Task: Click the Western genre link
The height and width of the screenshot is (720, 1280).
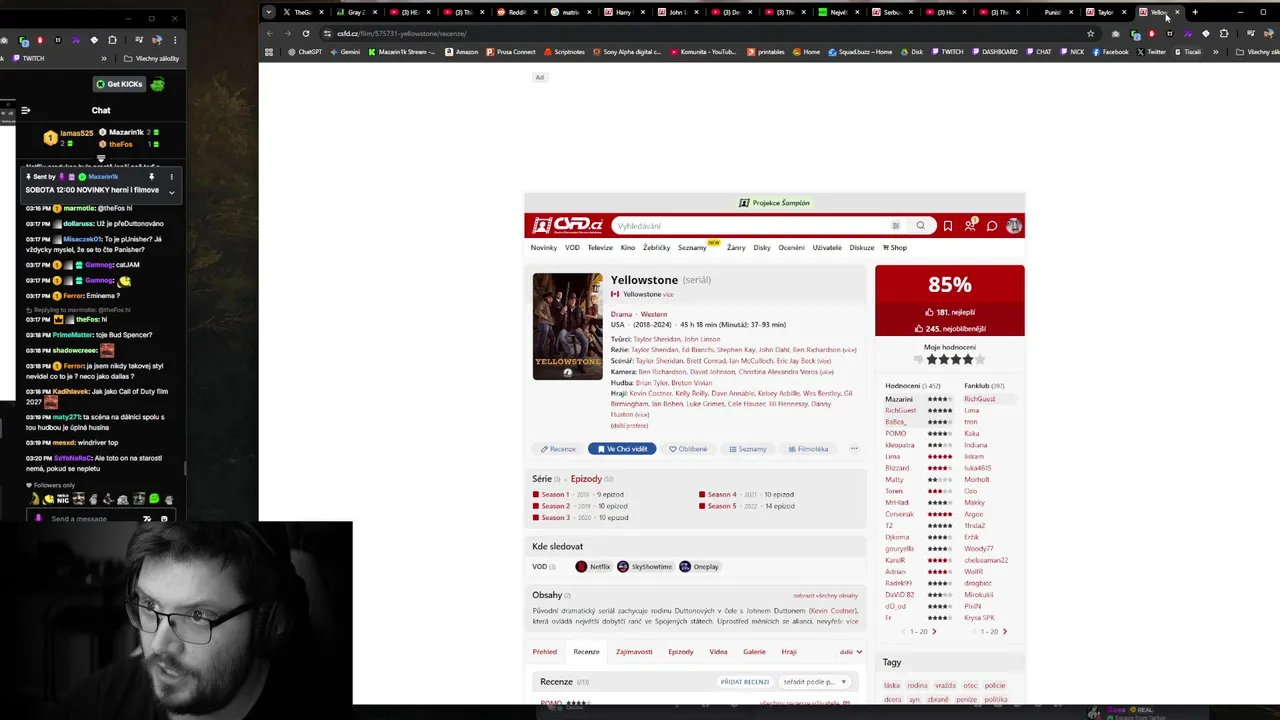Action: pos(654,315)
